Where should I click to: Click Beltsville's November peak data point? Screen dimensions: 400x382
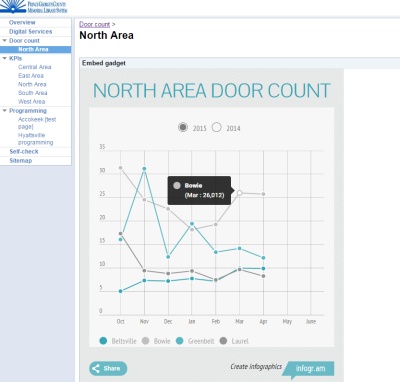144,169
